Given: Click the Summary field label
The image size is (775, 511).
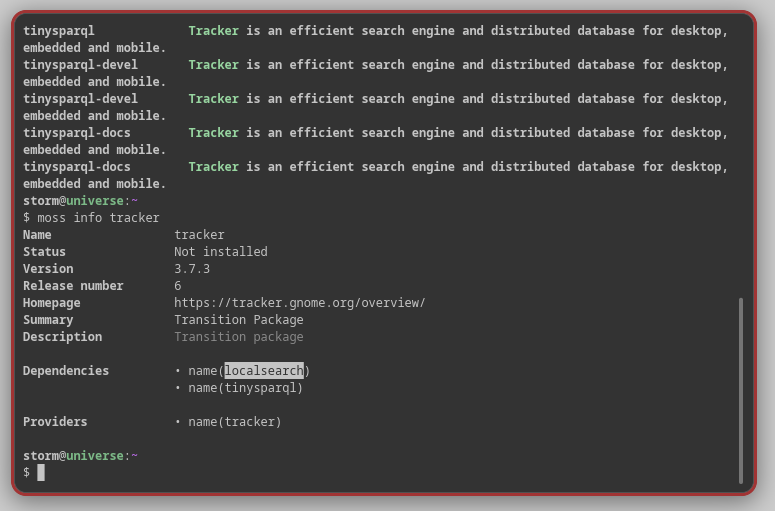Looking at the screenshot, I should point(48,320).
